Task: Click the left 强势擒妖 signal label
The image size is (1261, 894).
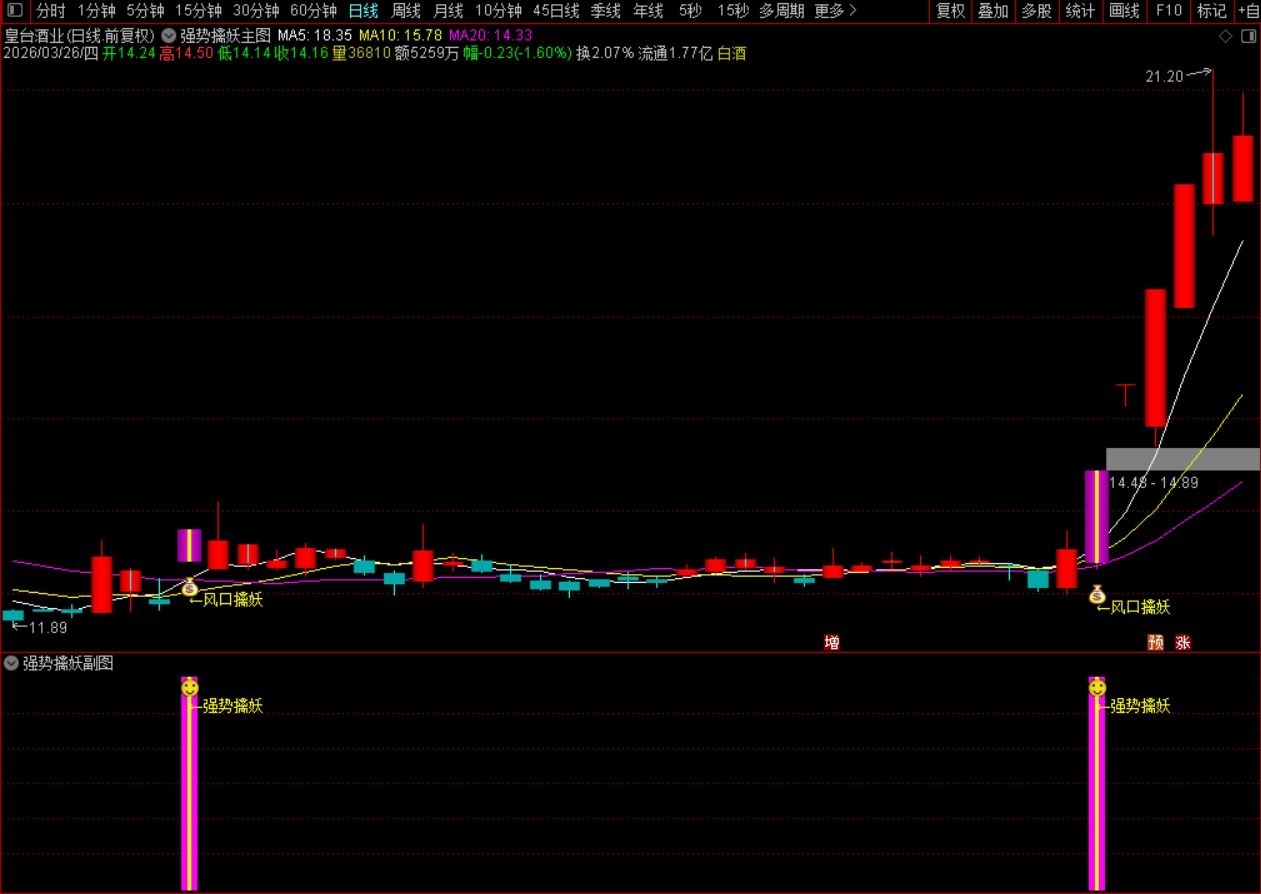Action: click(233, 706)
